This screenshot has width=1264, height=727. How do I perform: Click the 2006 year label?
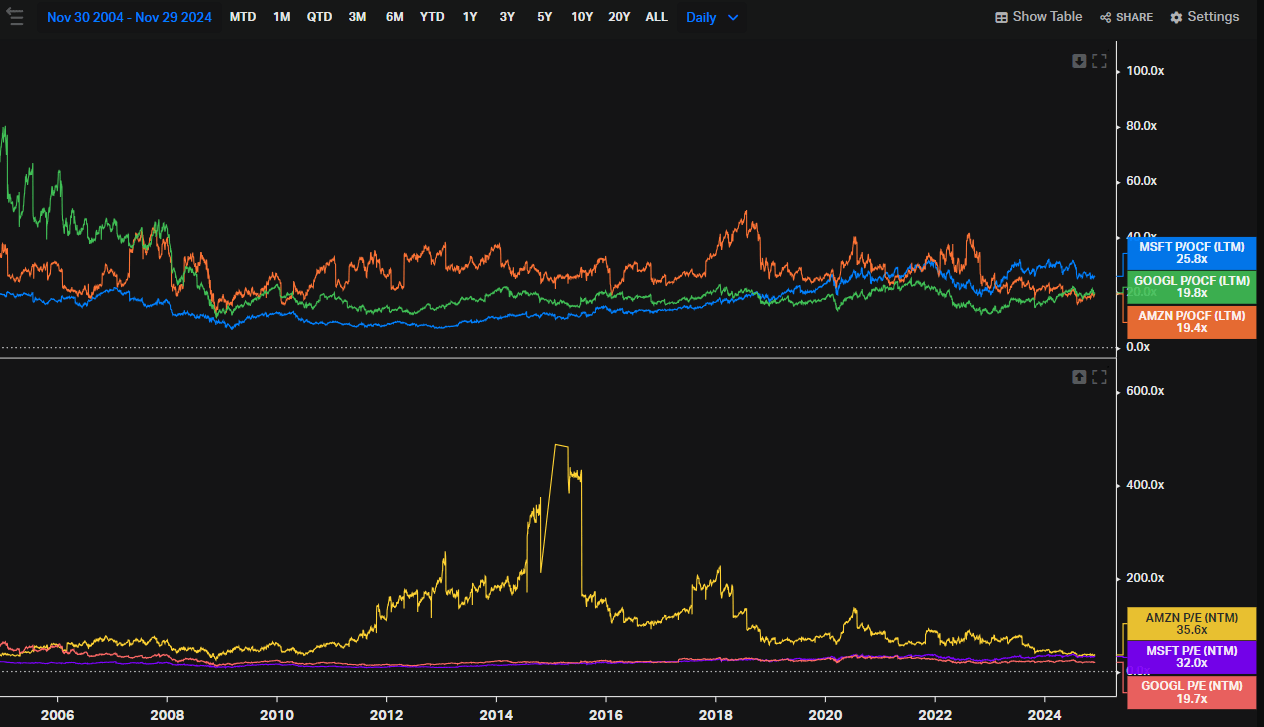coord(57,715)
